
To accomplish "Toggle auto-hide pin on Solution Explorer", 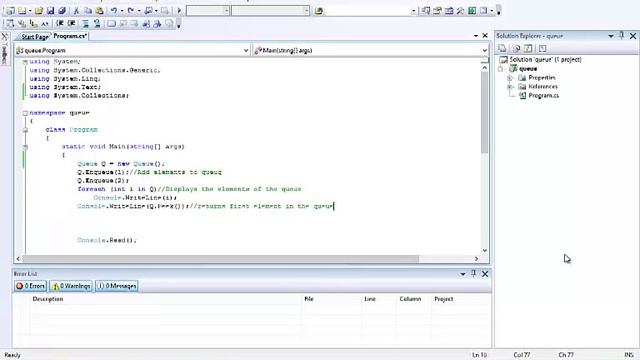I will point(622,36).
